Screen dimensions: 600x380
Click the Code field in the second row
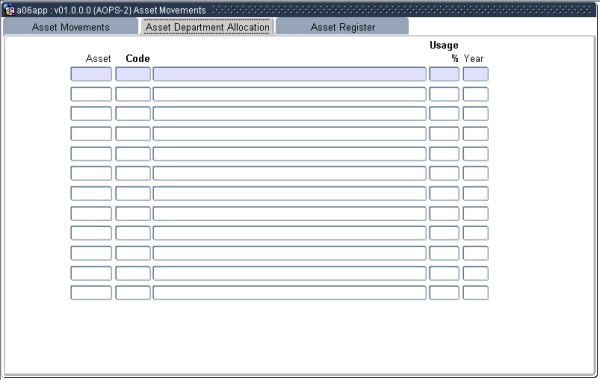pos(133,94)
